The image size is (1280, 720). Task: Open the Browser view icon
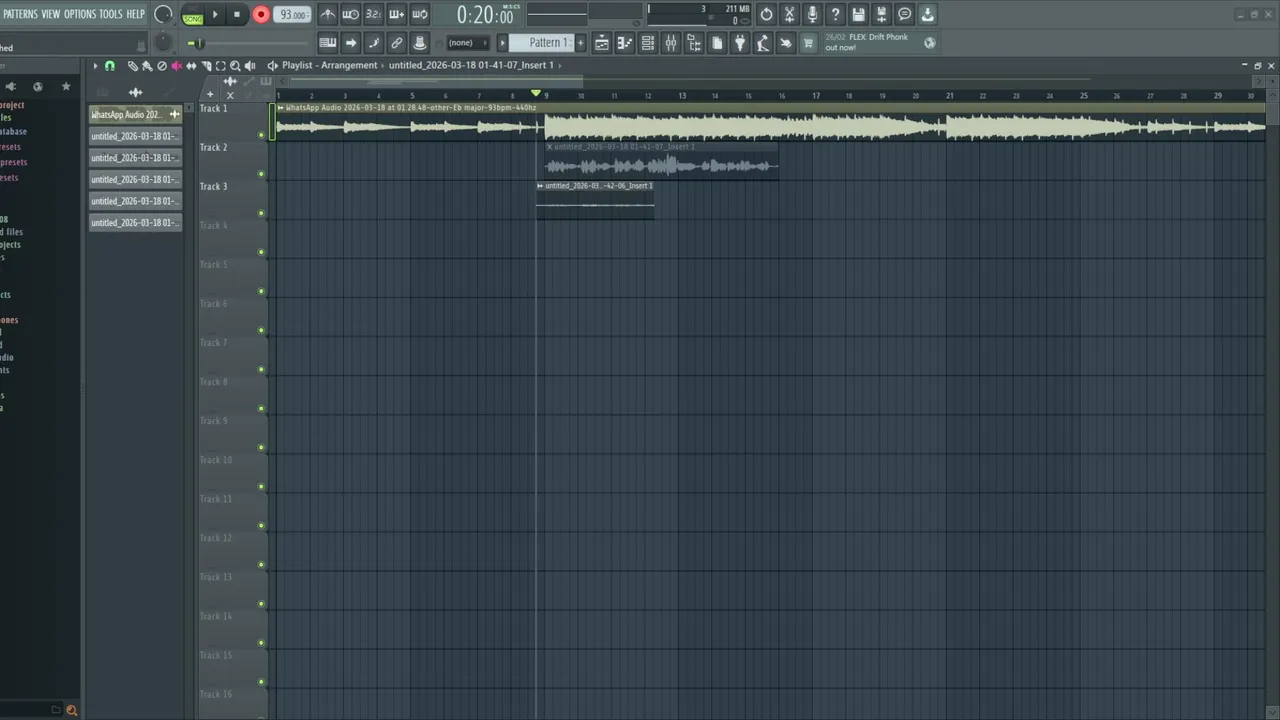(694, 43)
